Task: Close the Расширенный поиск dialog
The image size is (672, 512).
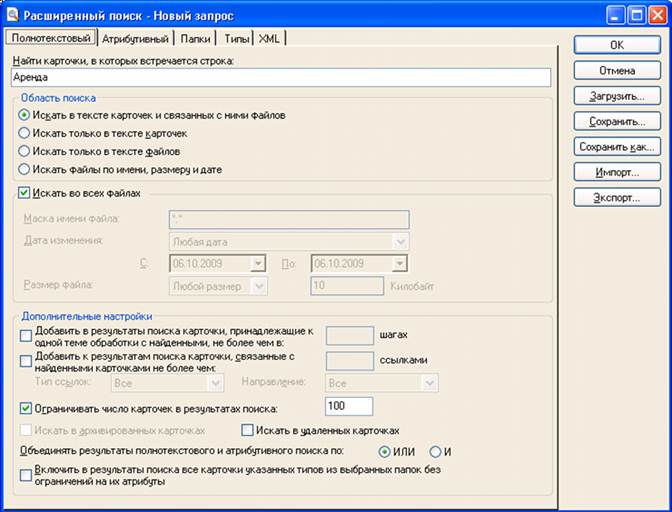Action: [658, 16]
